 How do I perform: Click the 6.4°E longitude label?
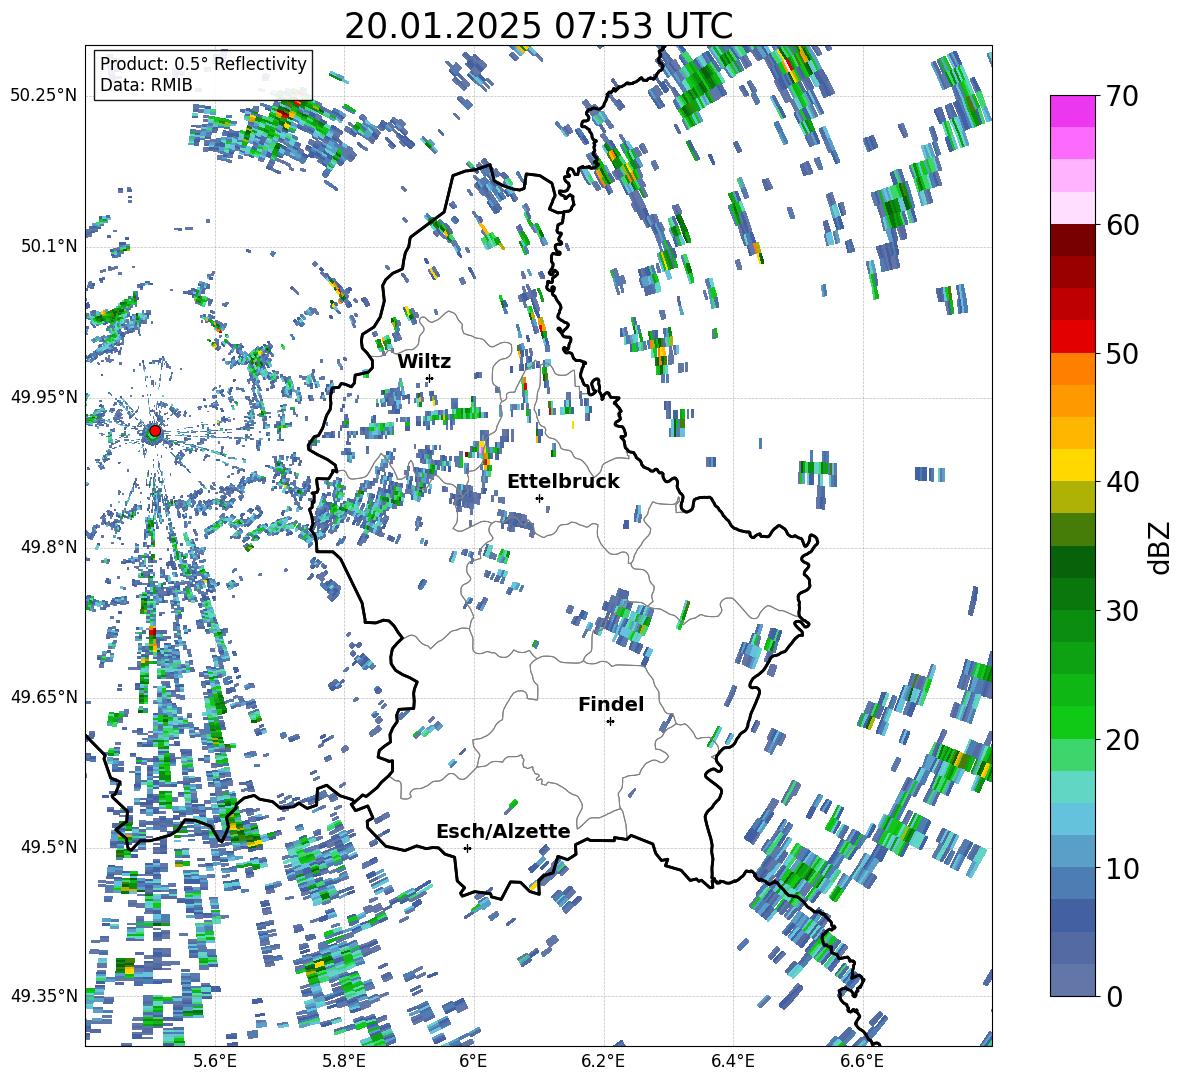point(732,1061)
